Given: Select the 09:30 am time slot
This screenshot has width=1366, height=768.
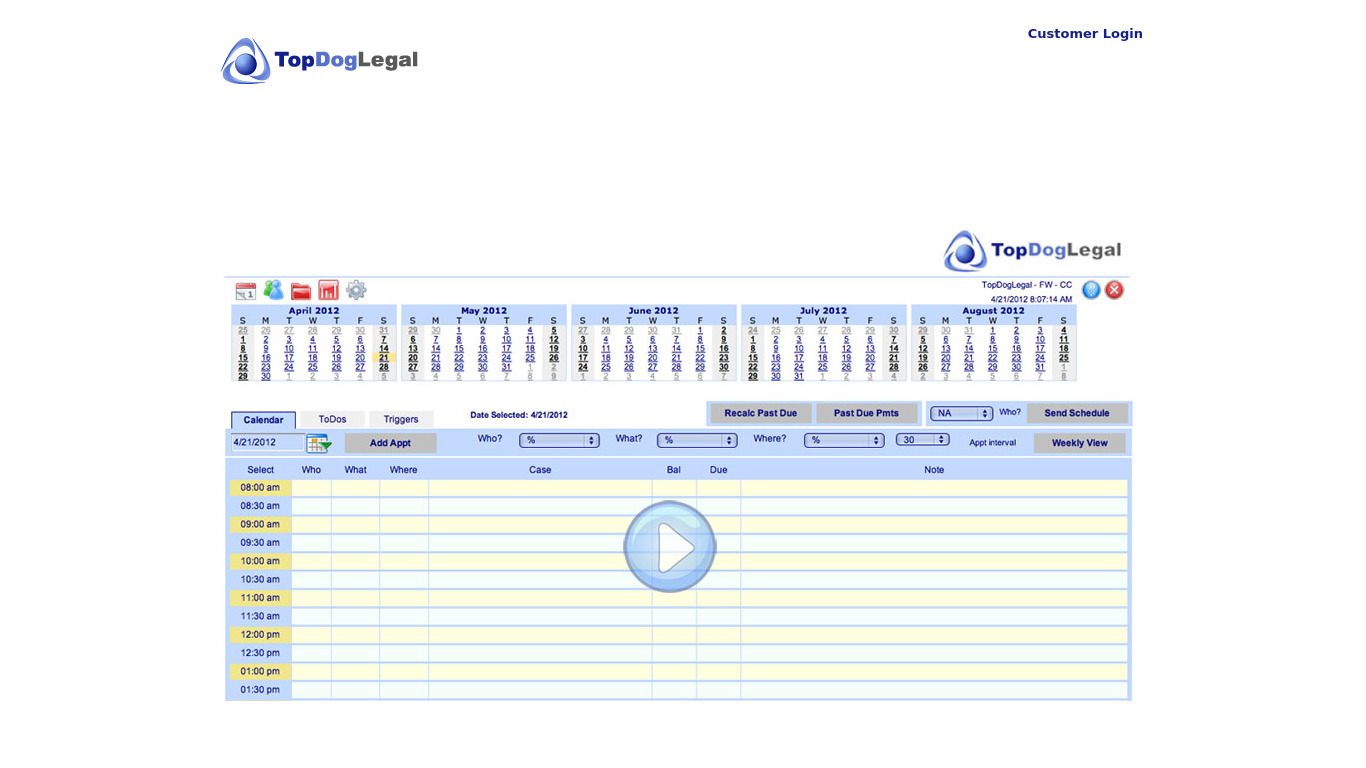Looking at the screenshot, I should tap(260, 543).
